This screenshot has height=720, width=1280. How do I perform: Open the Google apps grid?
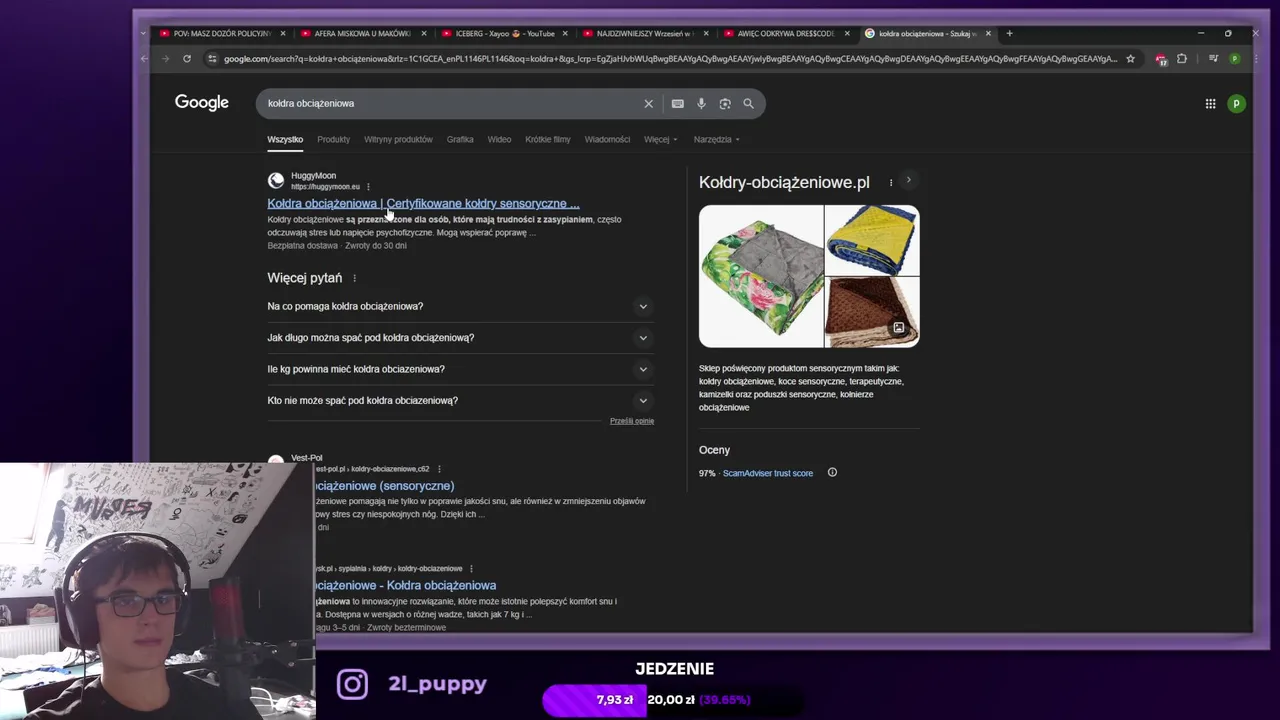click(x=1210, y=103)
